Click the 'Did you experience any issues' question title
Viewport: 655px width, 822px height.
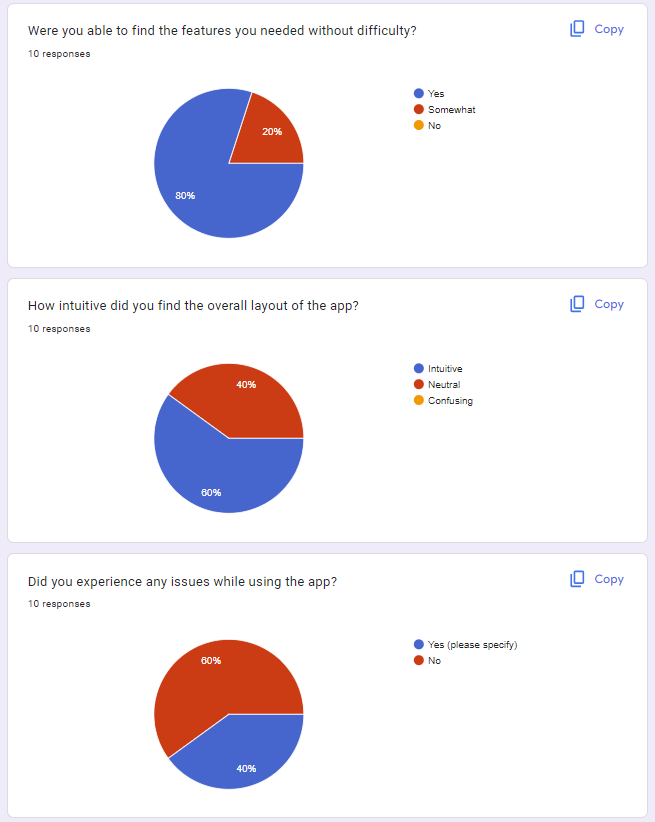pos(182,581)
